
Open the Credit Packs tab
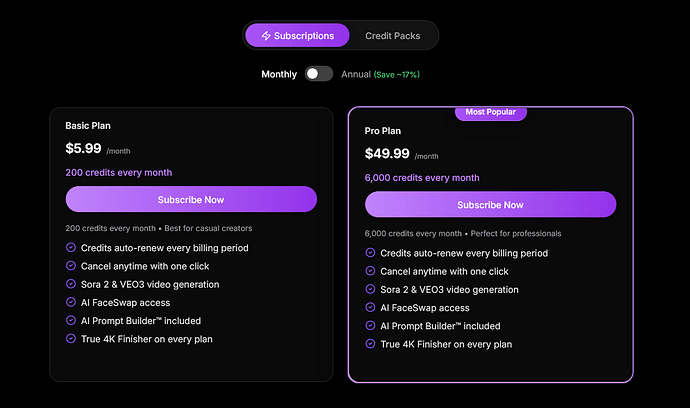coord(392,36)
